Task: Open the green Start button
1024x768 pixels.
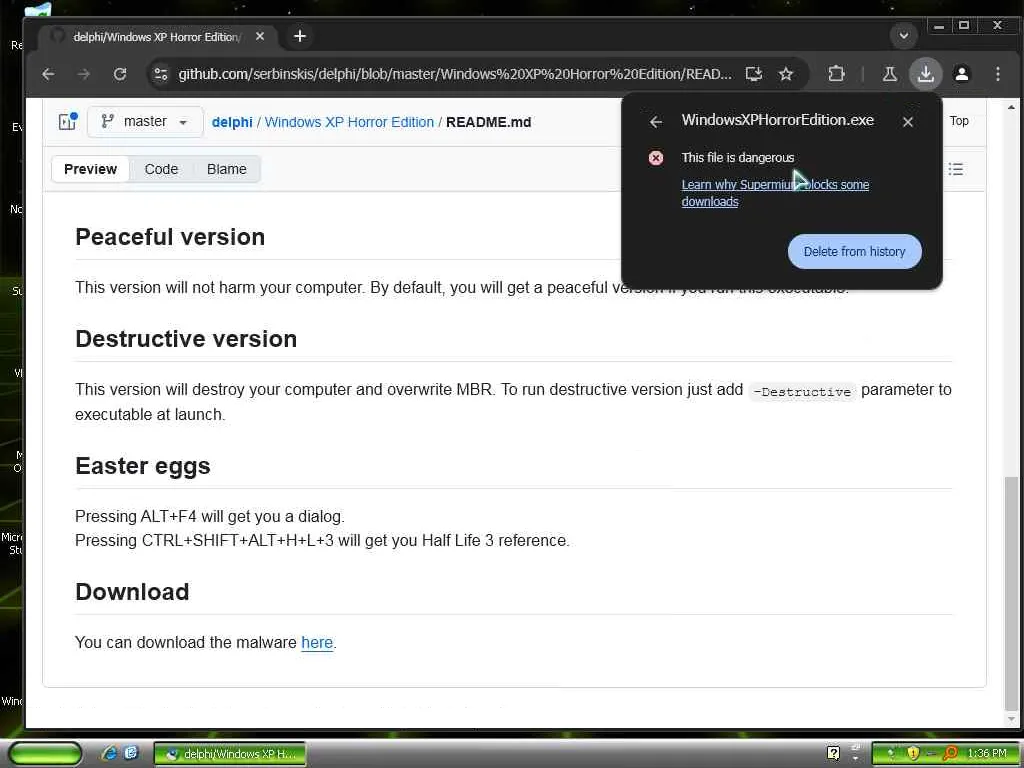Action: point(45,754)
